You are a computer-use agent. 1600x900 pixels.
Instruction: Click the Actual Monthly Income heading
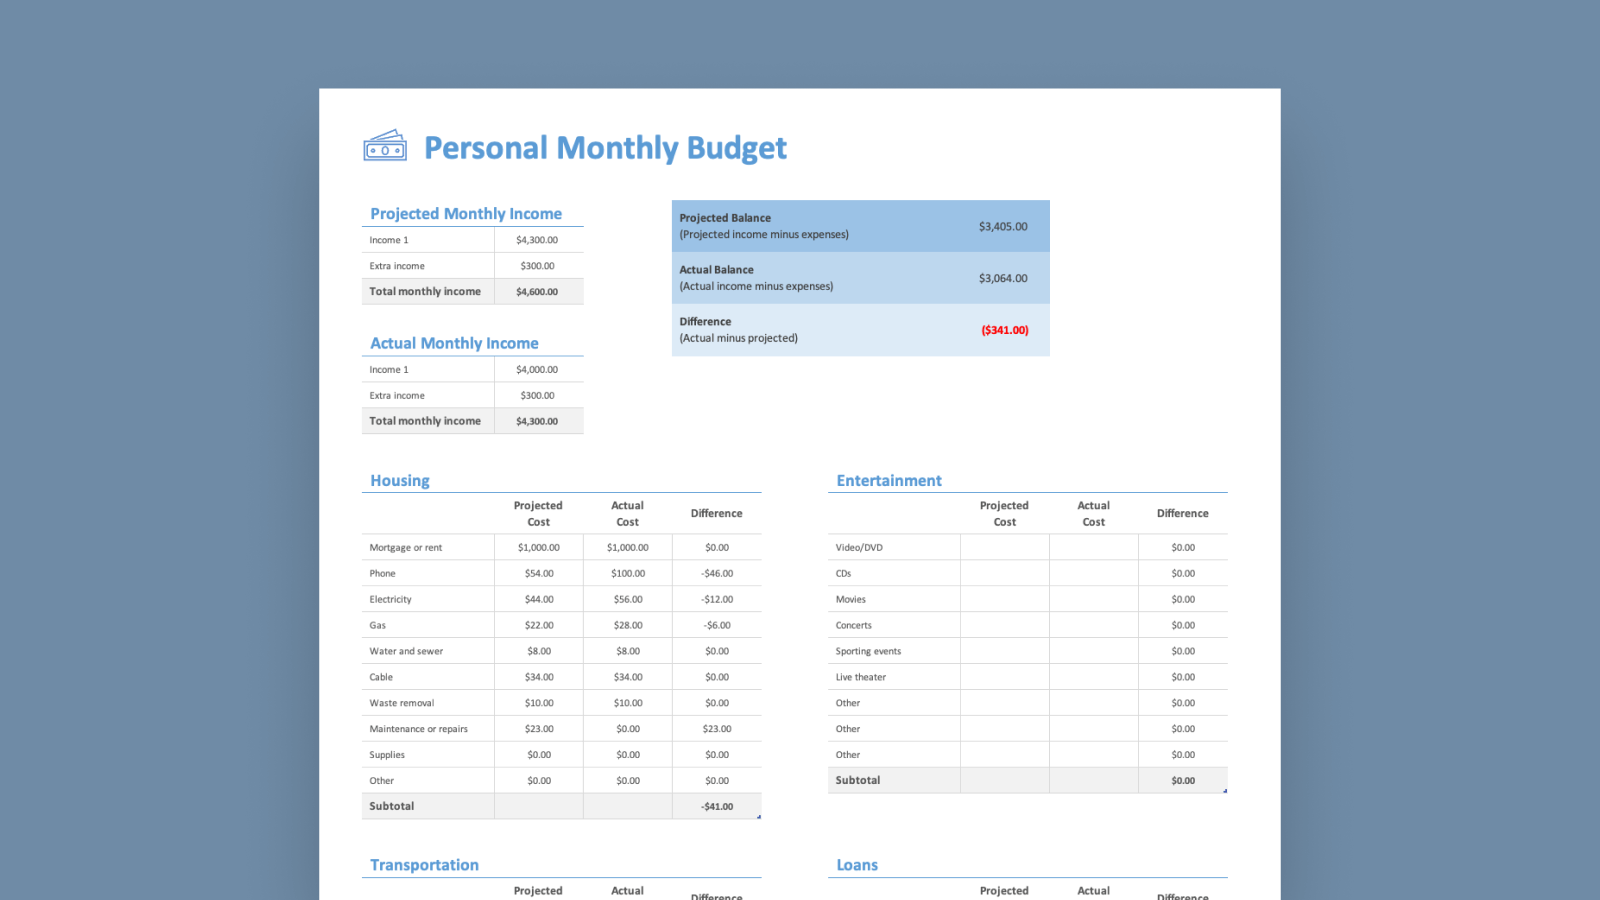pos(454,343)
